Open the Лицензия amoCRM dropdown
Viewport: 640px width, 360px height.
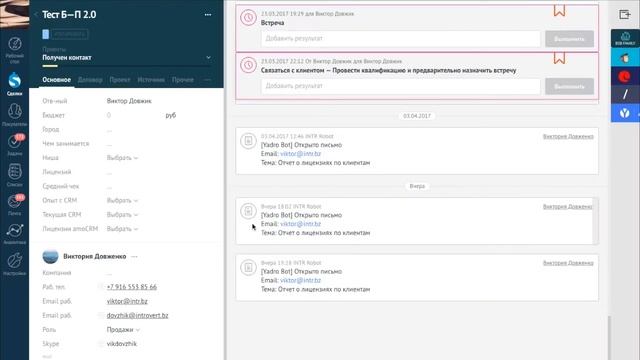(122, 229)
